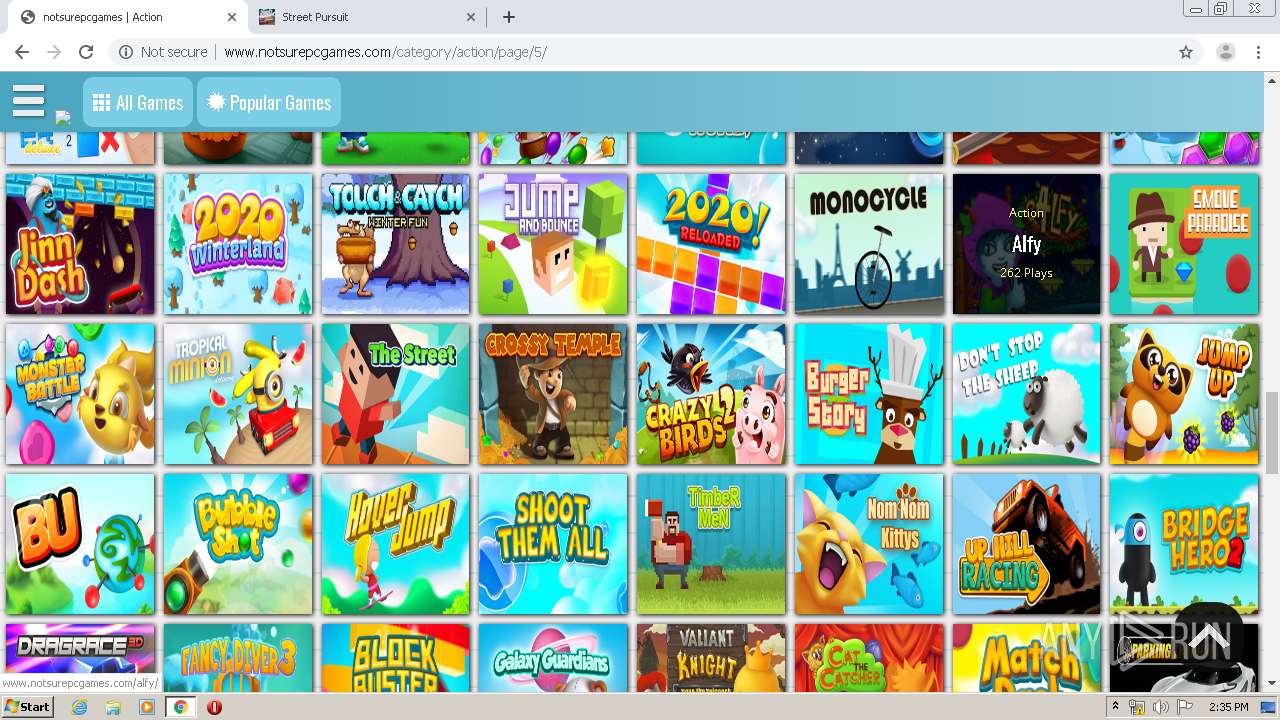The height and width of the screenshot is (720, 1280).
Task: Open the Windows Start menu
Action: 27,706
